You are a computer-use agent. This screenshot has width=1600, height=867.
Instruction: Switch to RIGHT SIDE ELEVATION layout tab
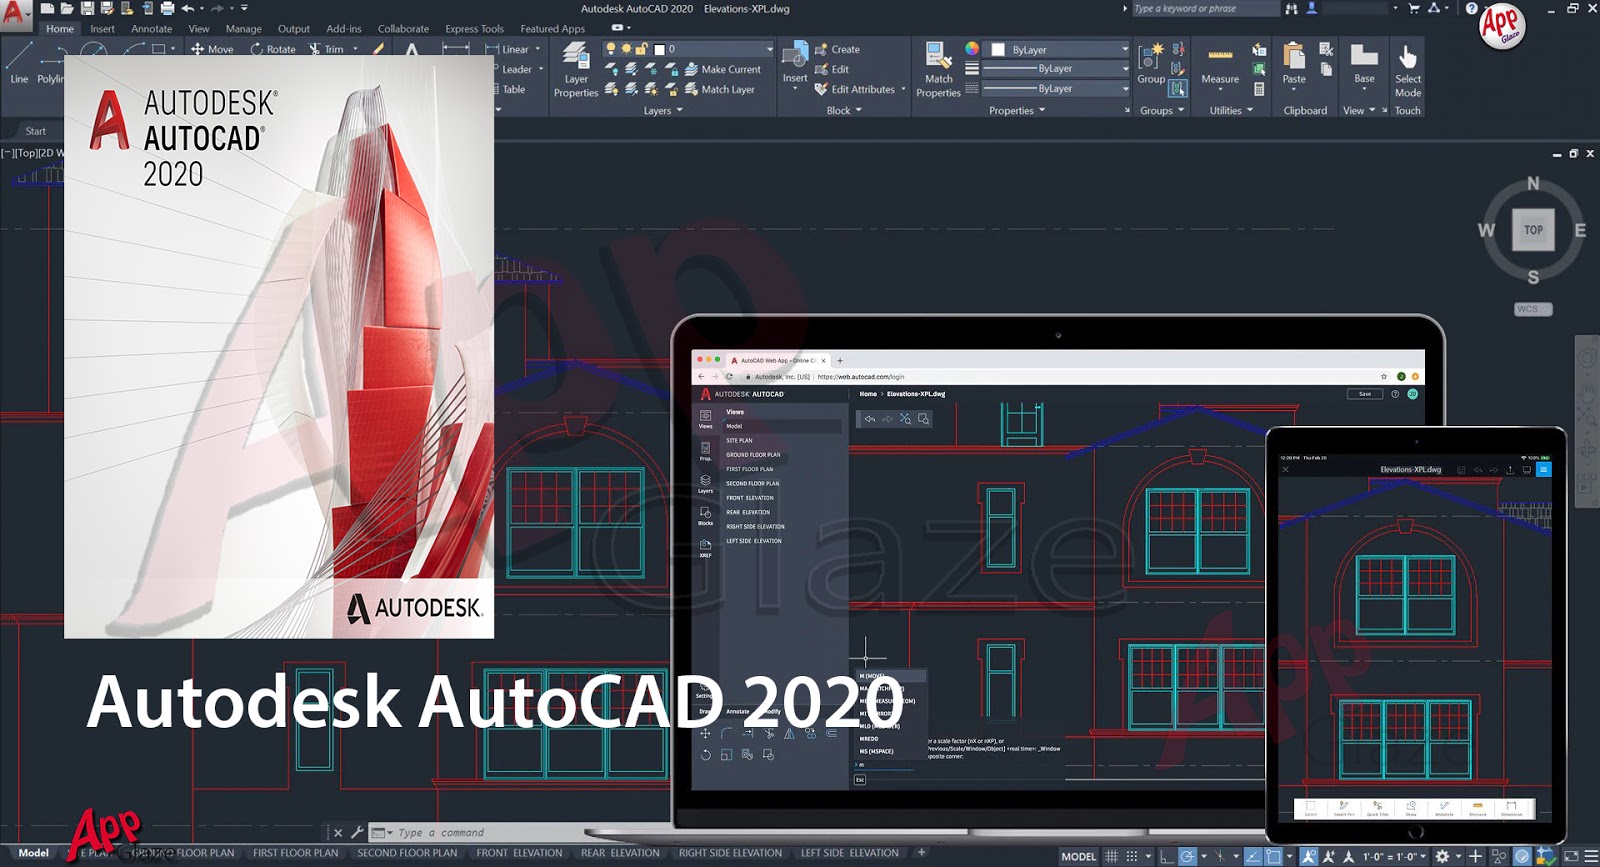pos(730,853)
